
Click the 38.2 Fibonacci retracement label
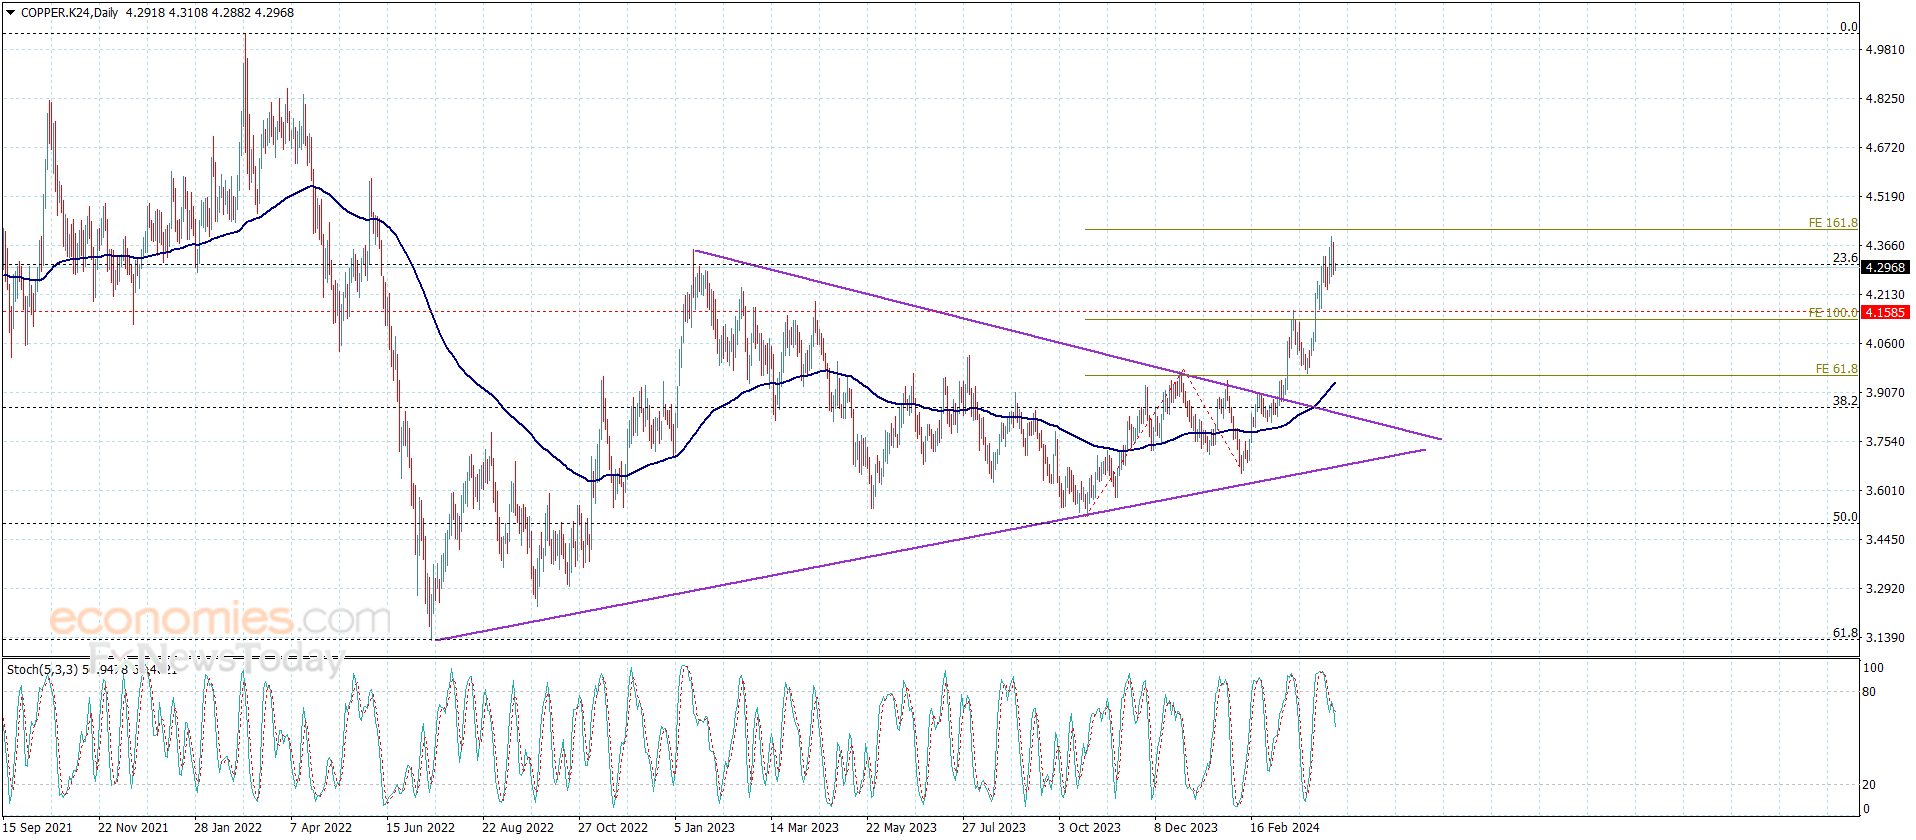(1844, 400)
